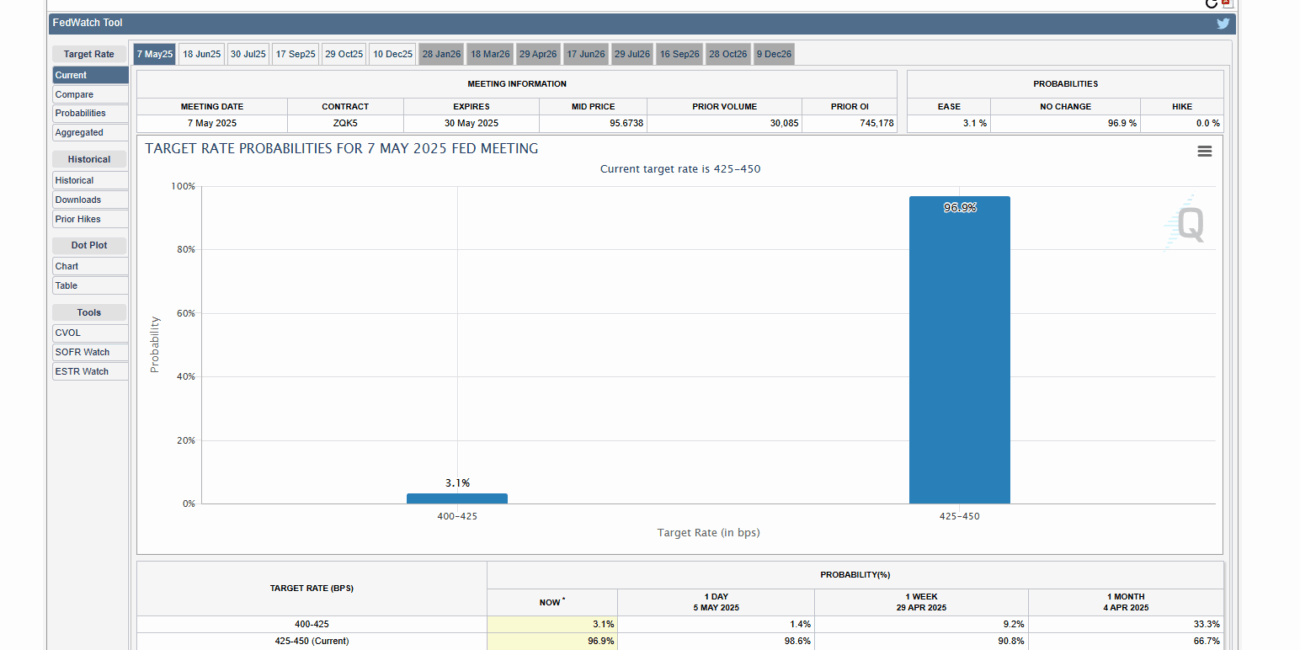This screenshot has height=650, width=1300.
Task: Click the 3.1% label above the small bar
Action: [457, 483]
